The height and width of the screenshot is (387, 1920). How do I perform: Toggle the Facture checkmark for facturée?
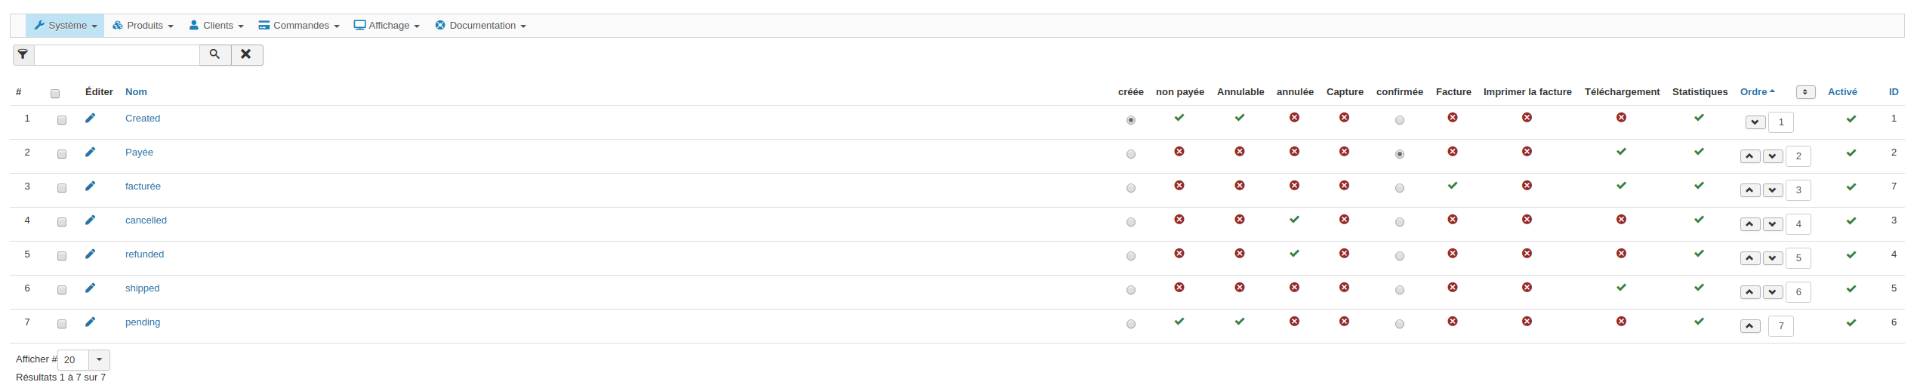[x=1452, y=185]
